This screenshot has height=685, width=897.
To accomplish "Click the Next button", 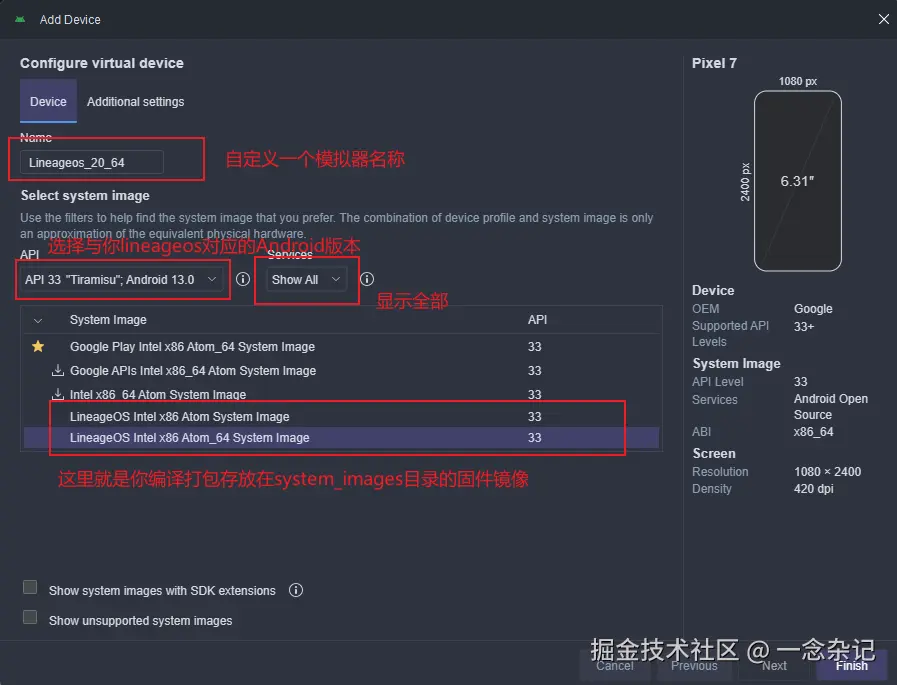I will 774,666.
